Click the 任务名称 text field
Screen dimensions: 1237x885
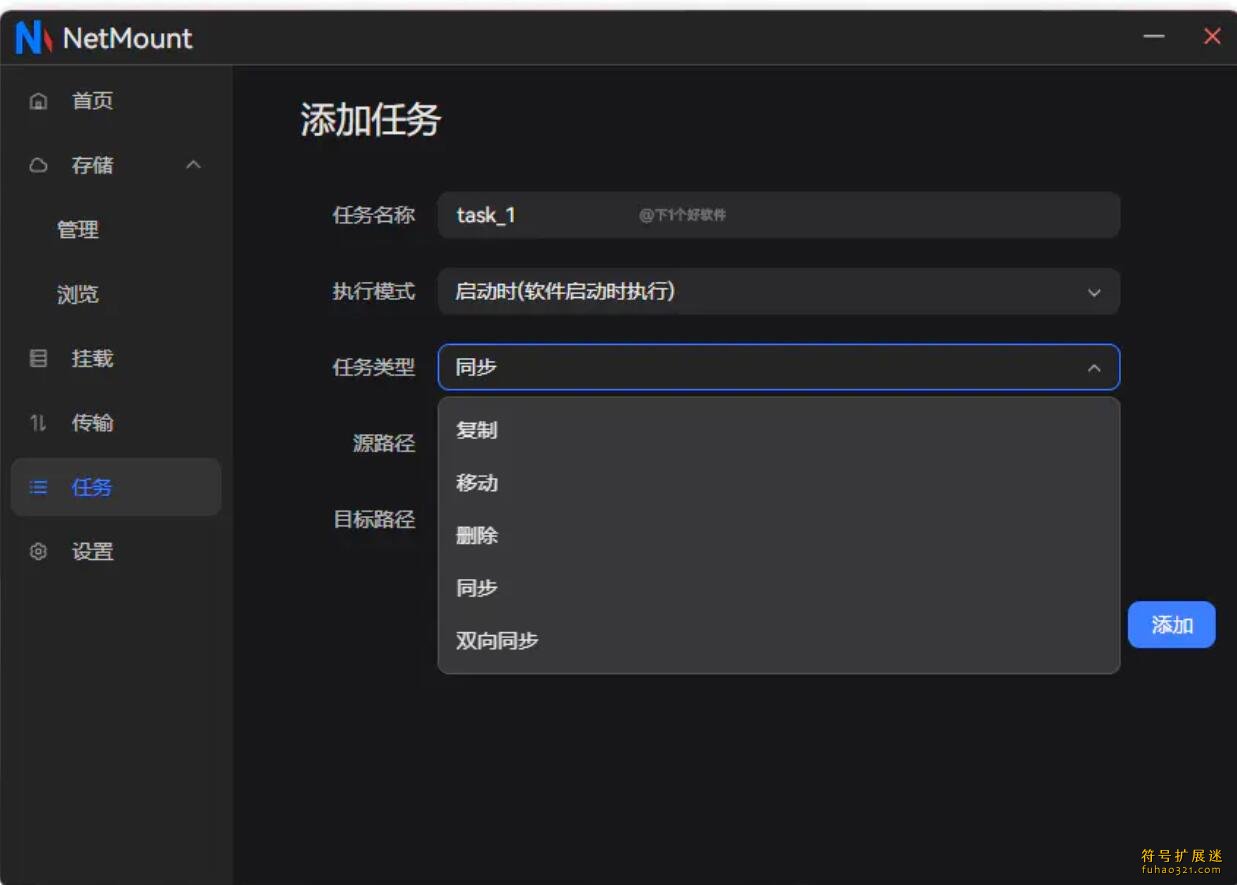[778, 215]
